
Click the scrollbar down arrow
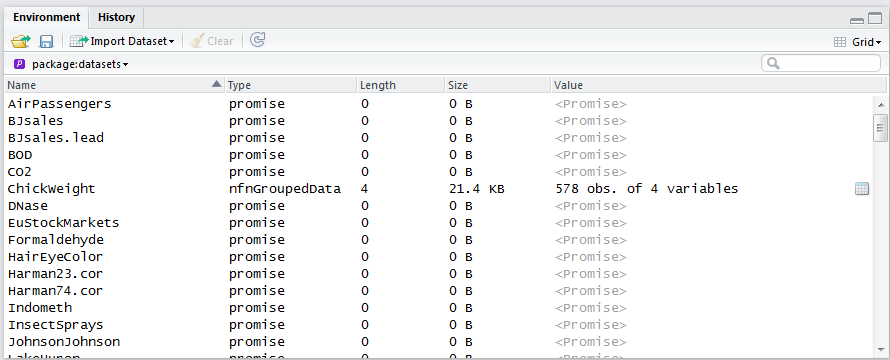(x=880, y=349)
